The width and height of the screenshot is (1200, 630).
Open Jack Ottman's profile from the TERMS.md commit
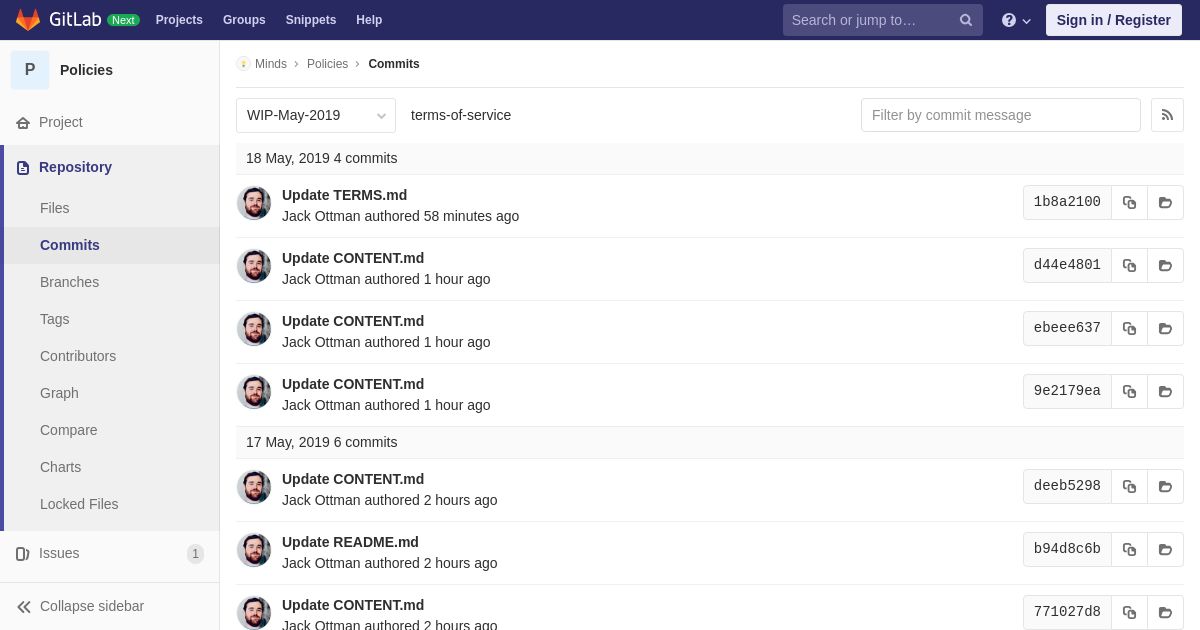pyautogui.click(x=321, y=216)
